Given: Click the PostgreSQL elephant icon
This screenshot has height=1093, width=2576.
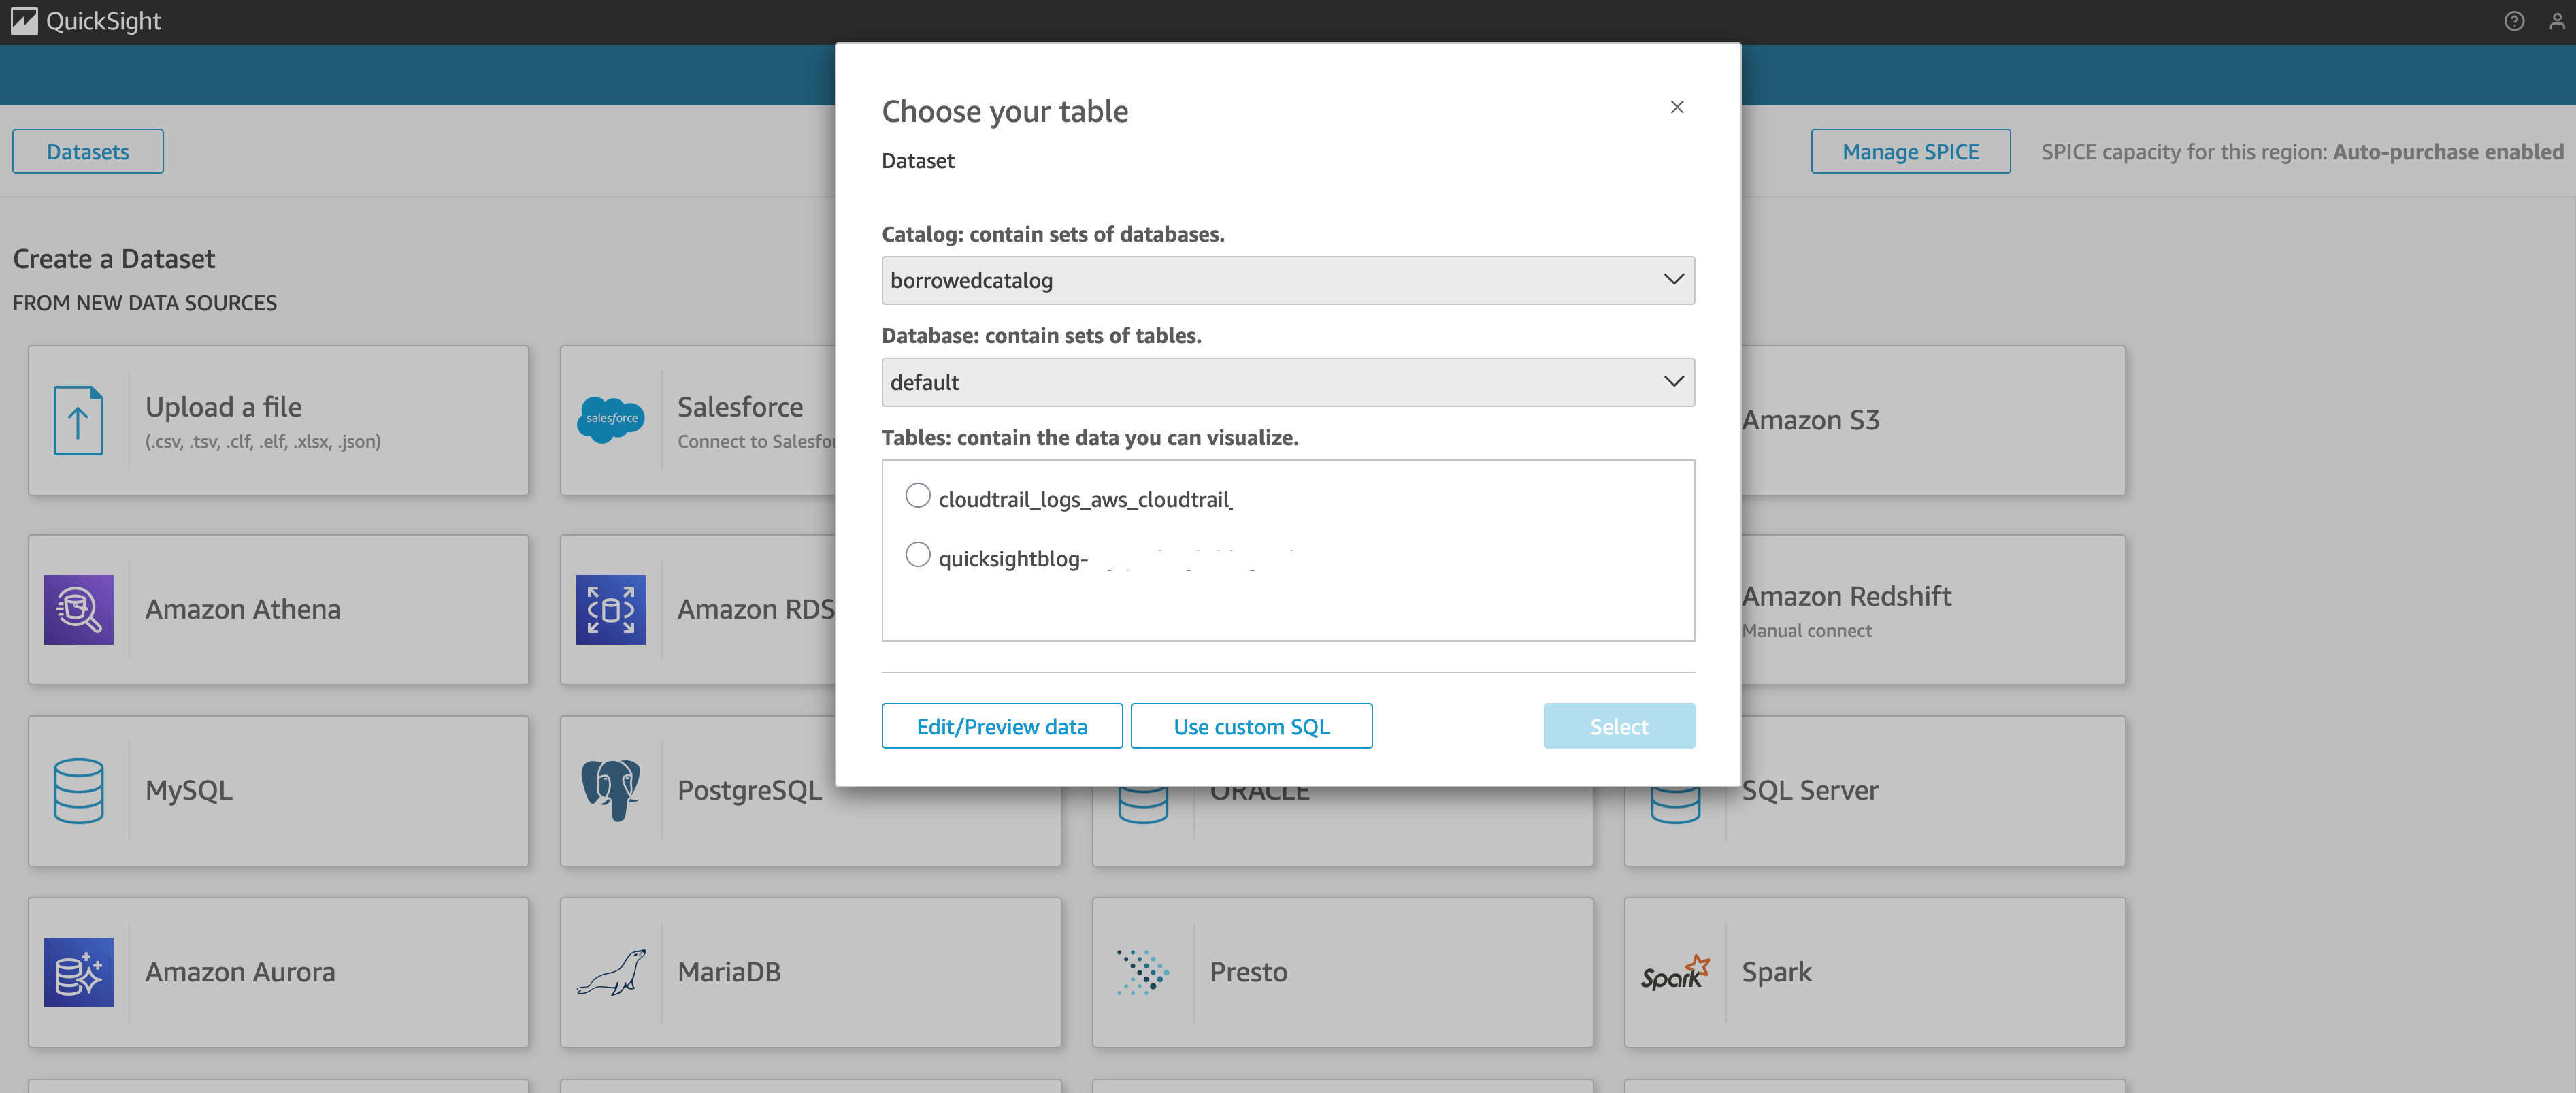Looking at the screenshot, I should (610, 790).
